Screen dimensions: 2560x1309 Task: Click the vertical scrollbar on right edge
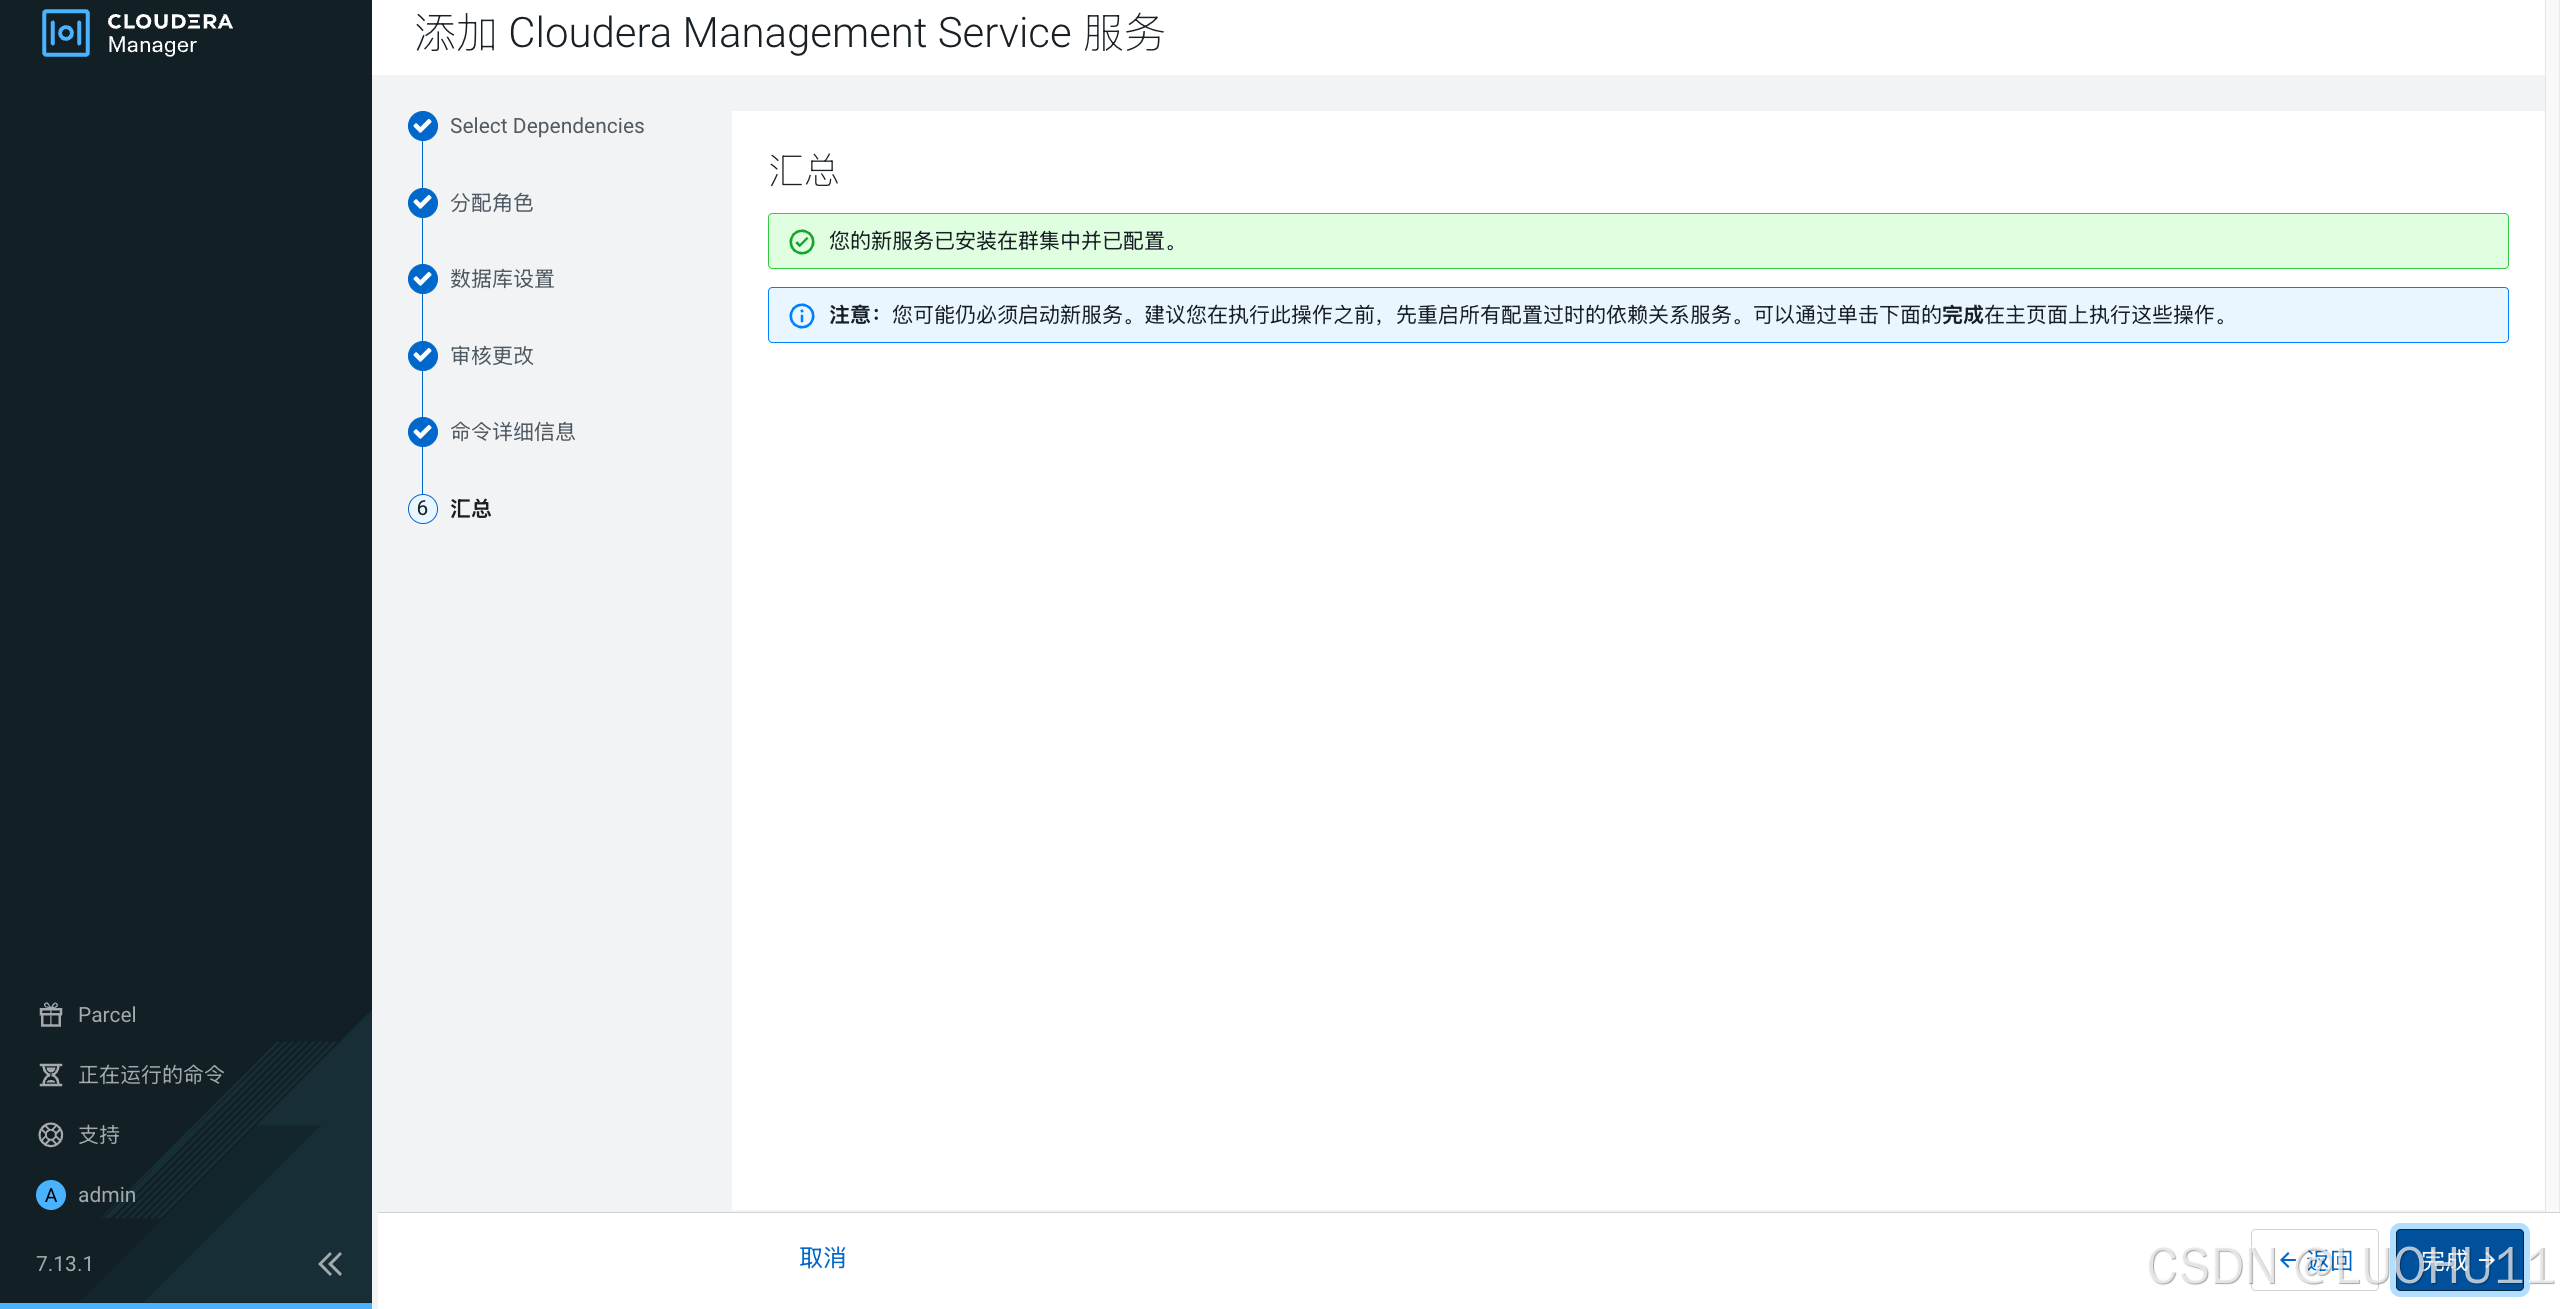[2552, 600]
